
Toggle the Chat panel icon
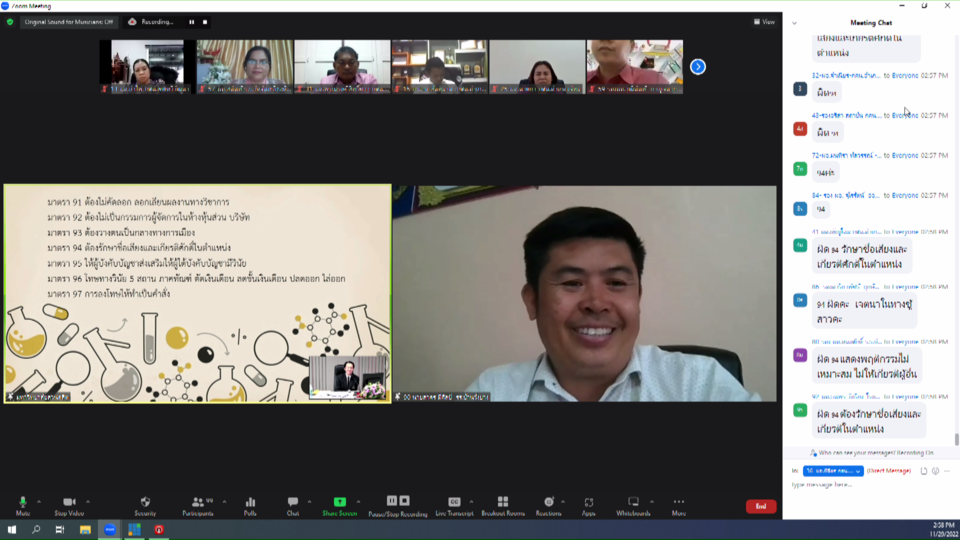click(x=293, y=506)
